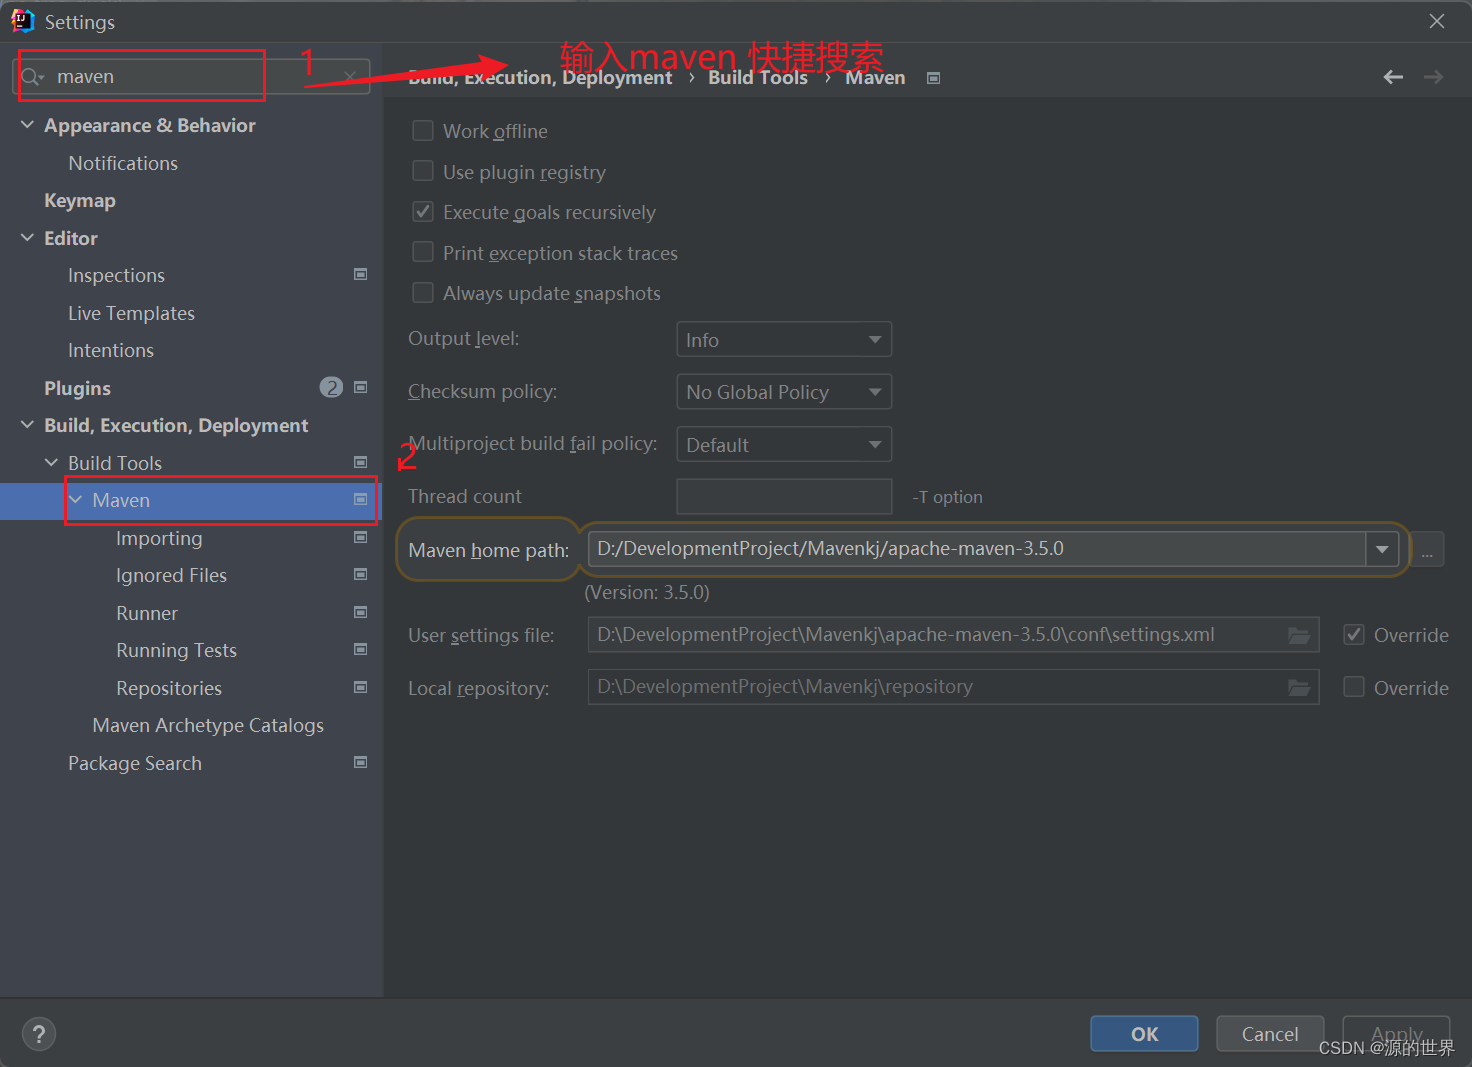Click the back navigation arrow
Viewport: 1472px width, 1067px height.
(x=1393, y=77)
